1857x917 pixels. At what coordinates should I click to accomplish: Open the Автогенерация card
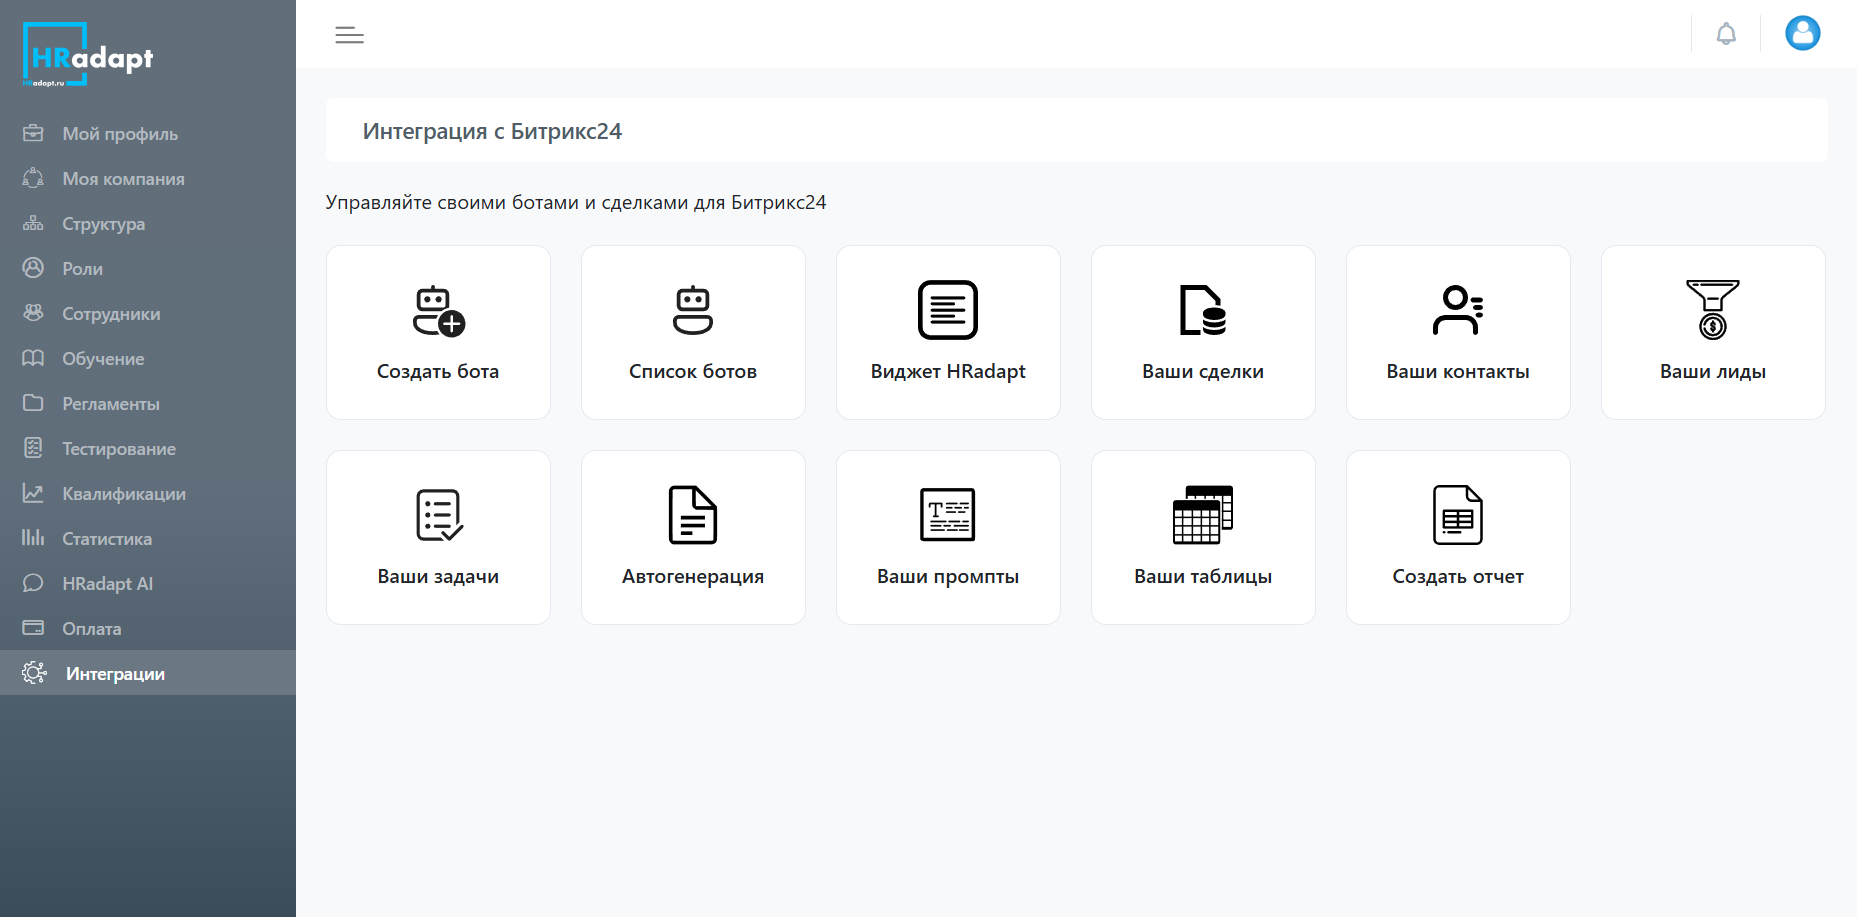[x=693, y=537]
